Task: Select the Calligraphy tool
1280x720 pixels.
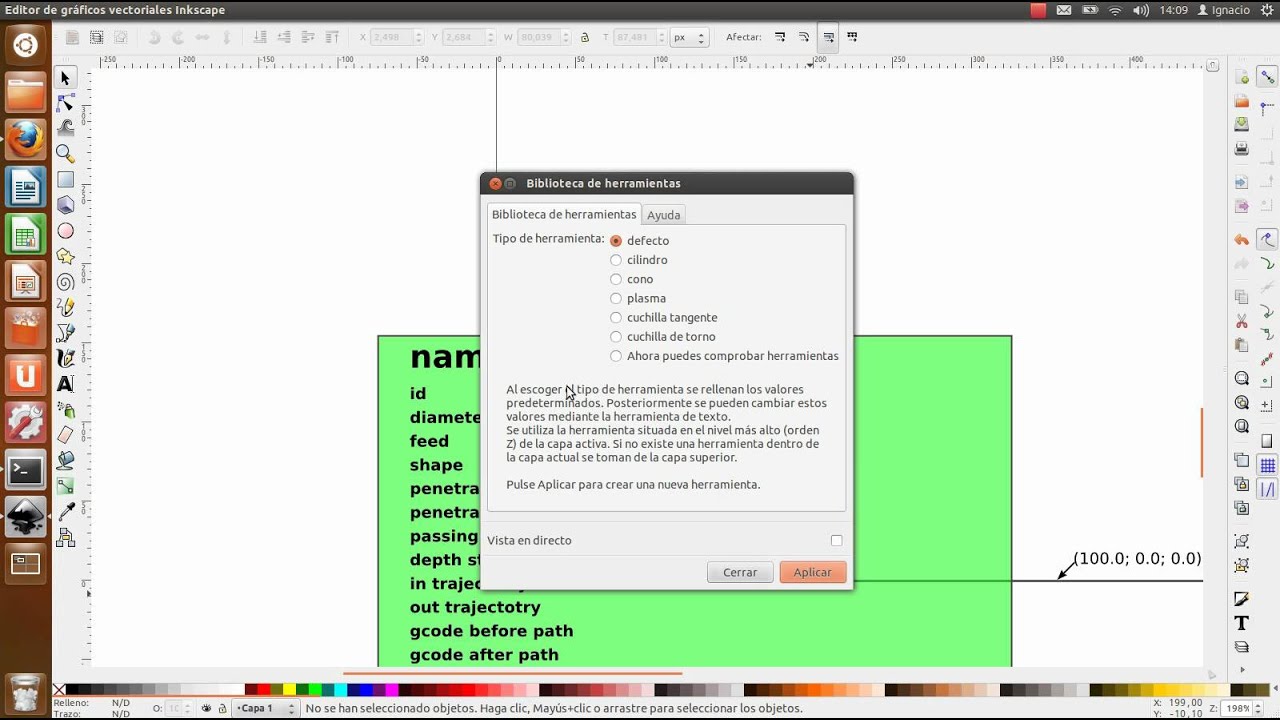Action: tap(66, 358)
